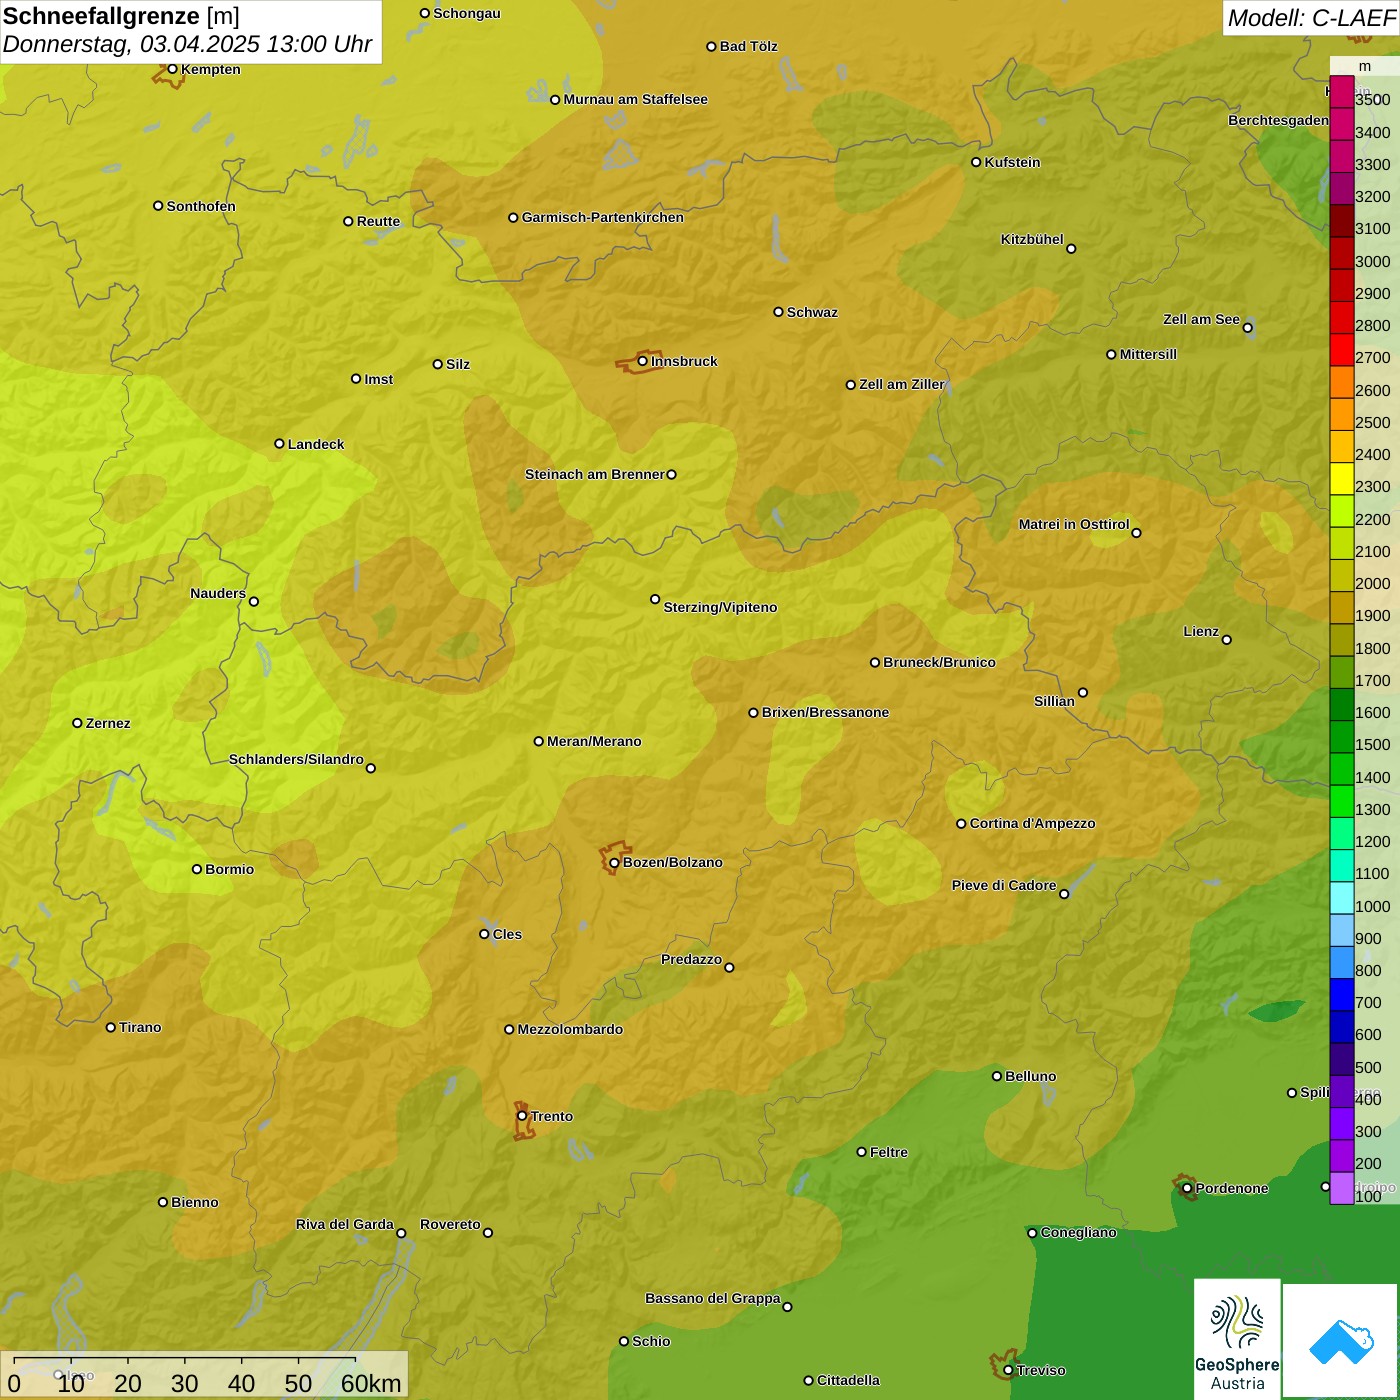
Task: Click the Landeck marker dot
Action: coord(280,444)
